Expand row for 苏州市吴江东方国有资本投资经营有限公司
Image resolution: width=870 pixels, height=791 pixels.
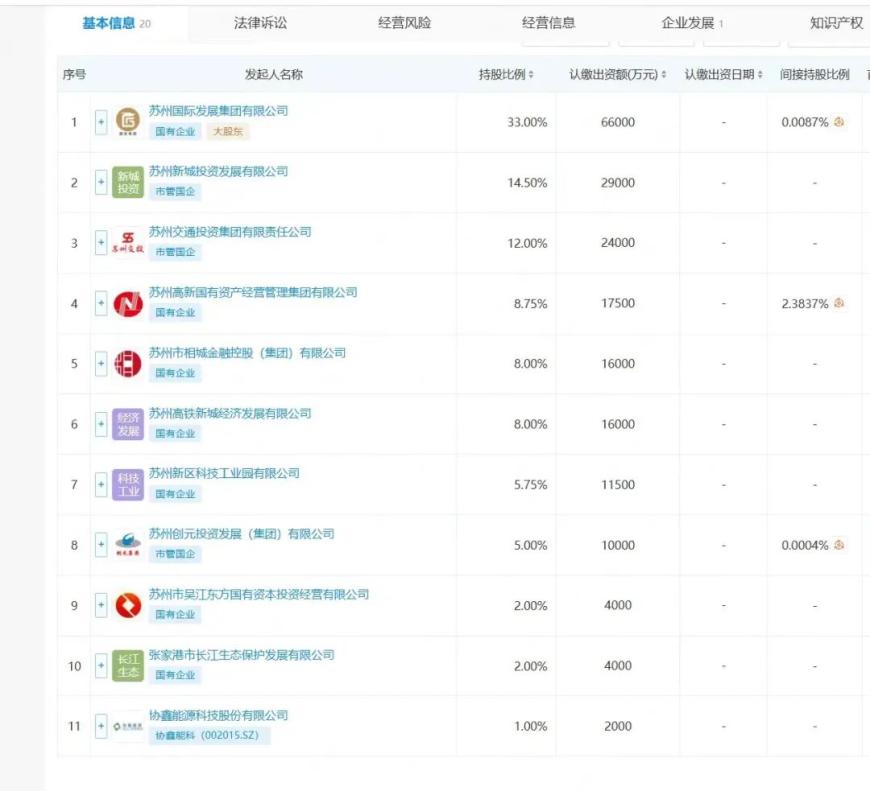[x=101, y=605]
